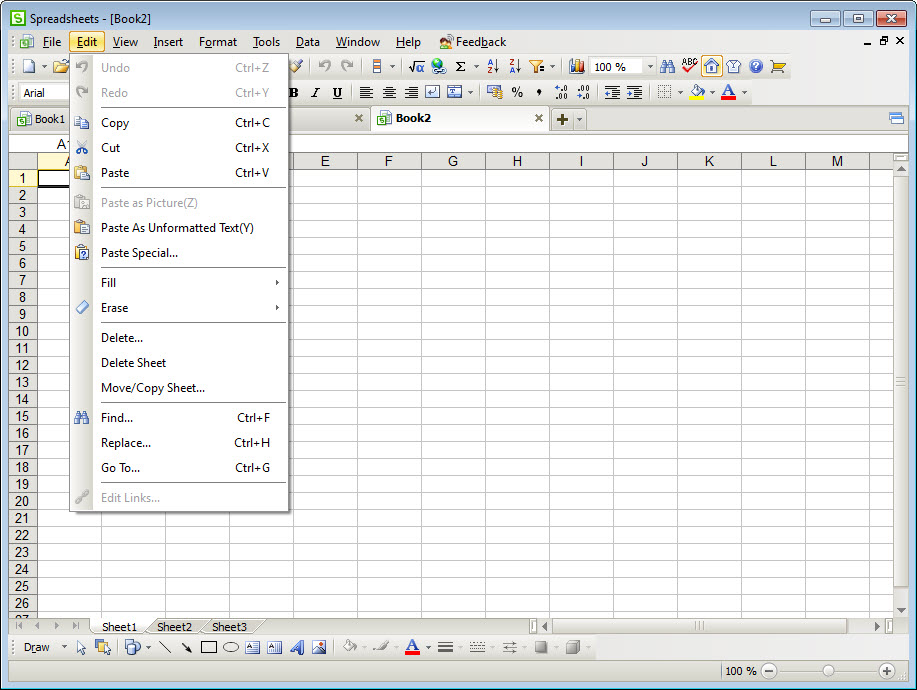Click the Insert Picture icon in Draw toolbar
917x690 pixels.
click(x=319, y=647)
